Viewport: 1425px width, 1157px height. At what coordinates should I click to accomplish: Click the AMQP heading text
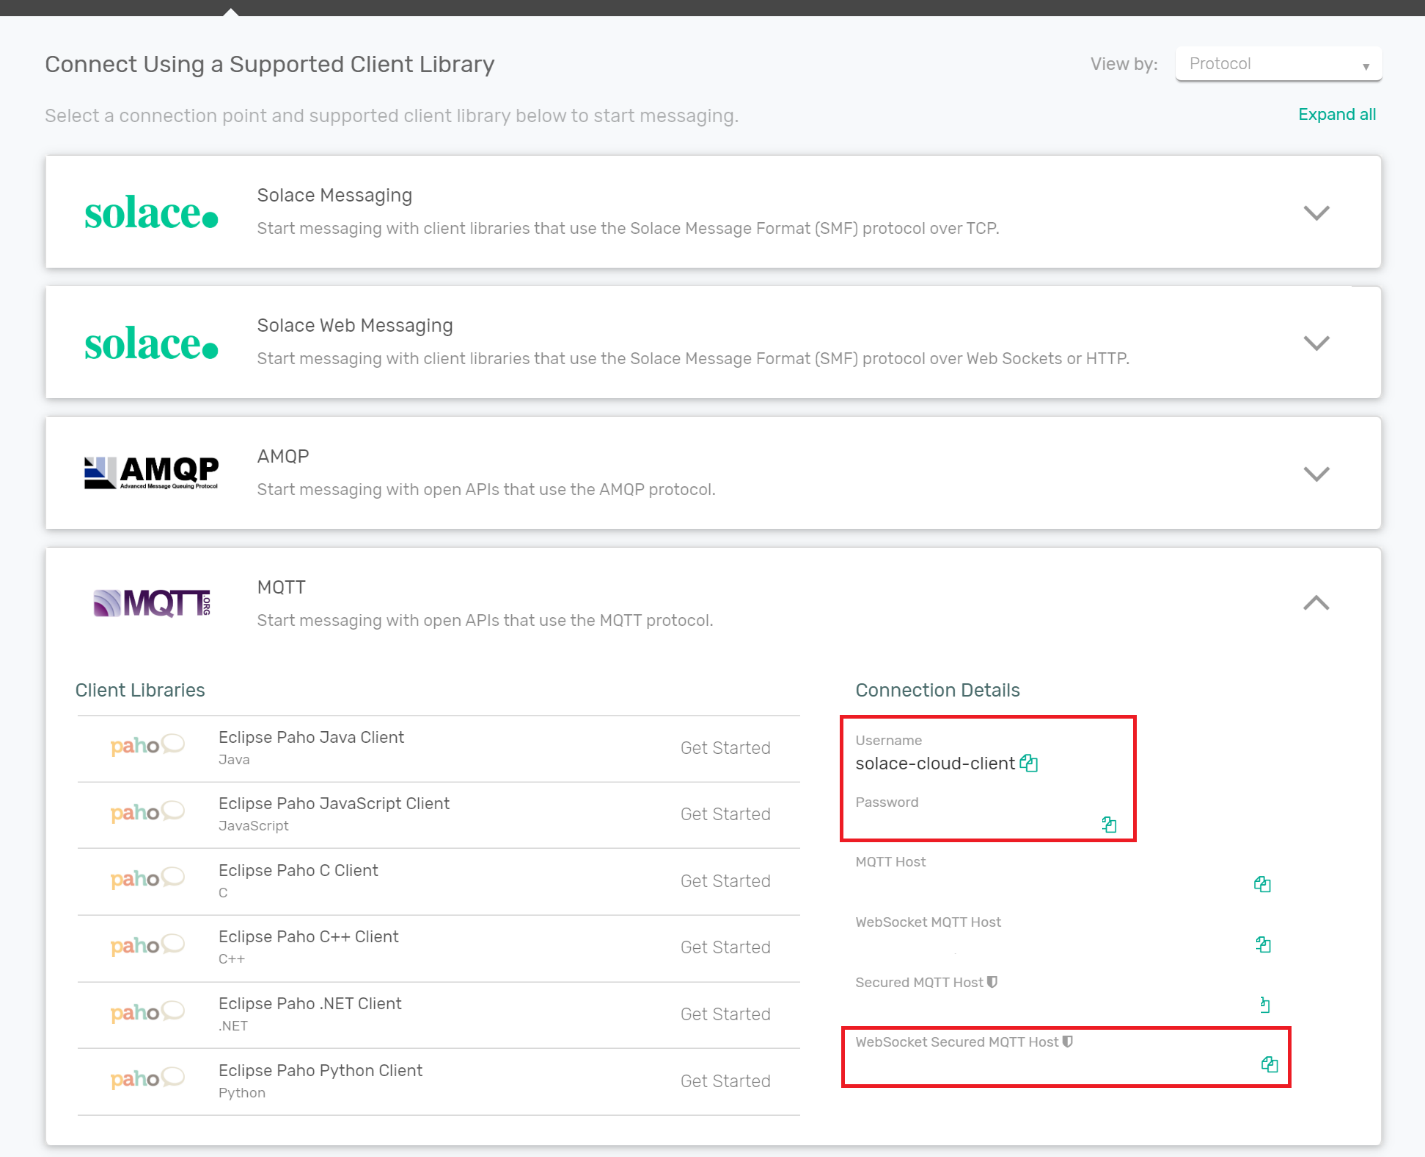point(283,456)
